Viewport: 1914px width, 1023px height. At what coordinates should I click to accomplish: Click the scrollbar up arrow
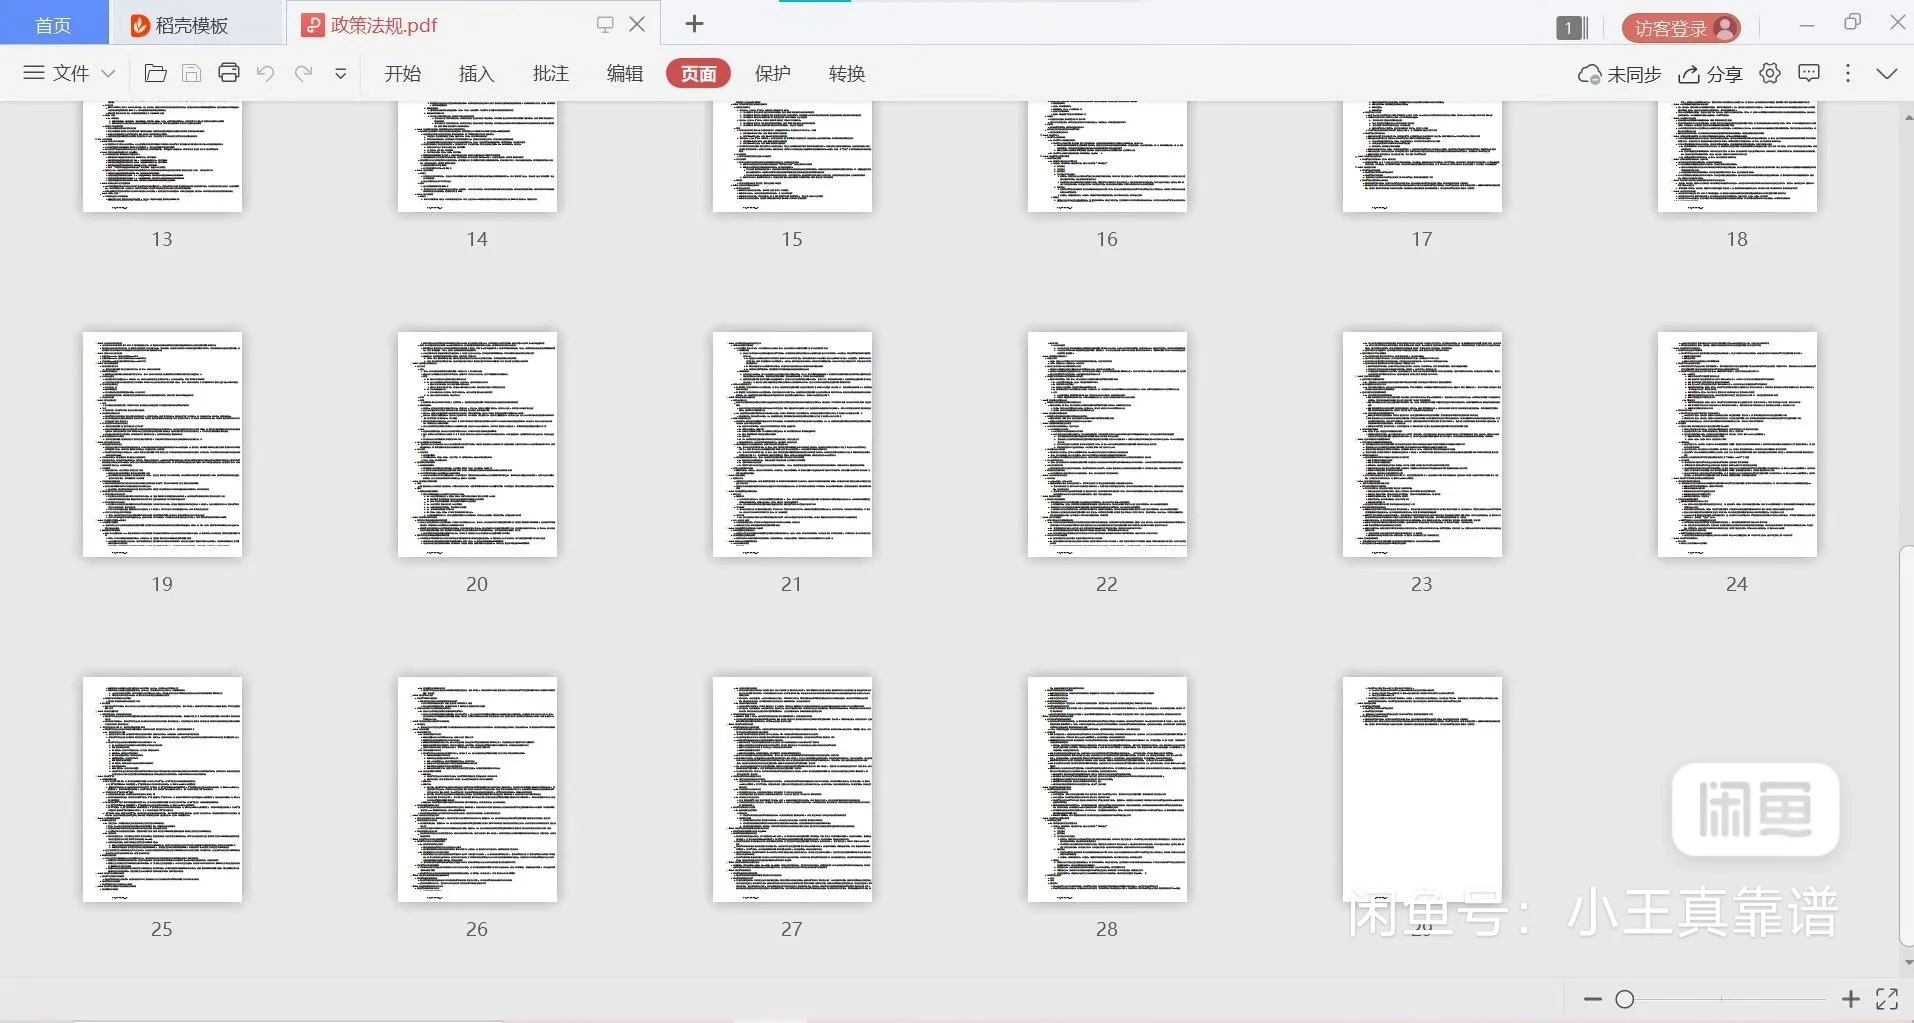(1907, 117)
